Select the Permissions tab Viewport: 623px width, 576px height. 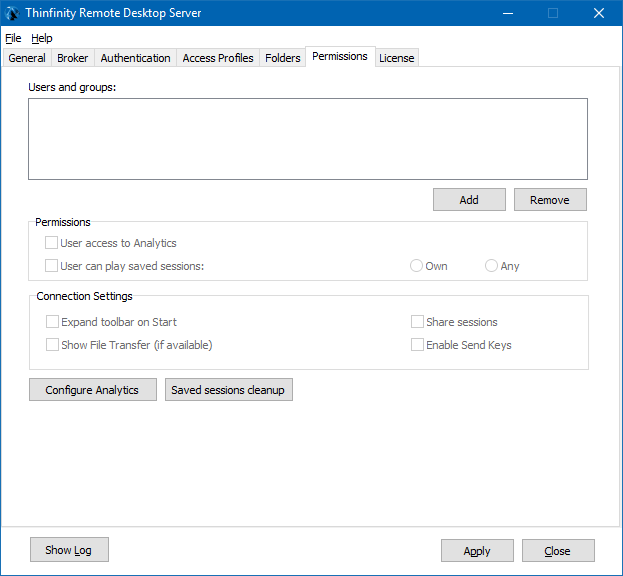pyautogui.click(x=340, y=56)
